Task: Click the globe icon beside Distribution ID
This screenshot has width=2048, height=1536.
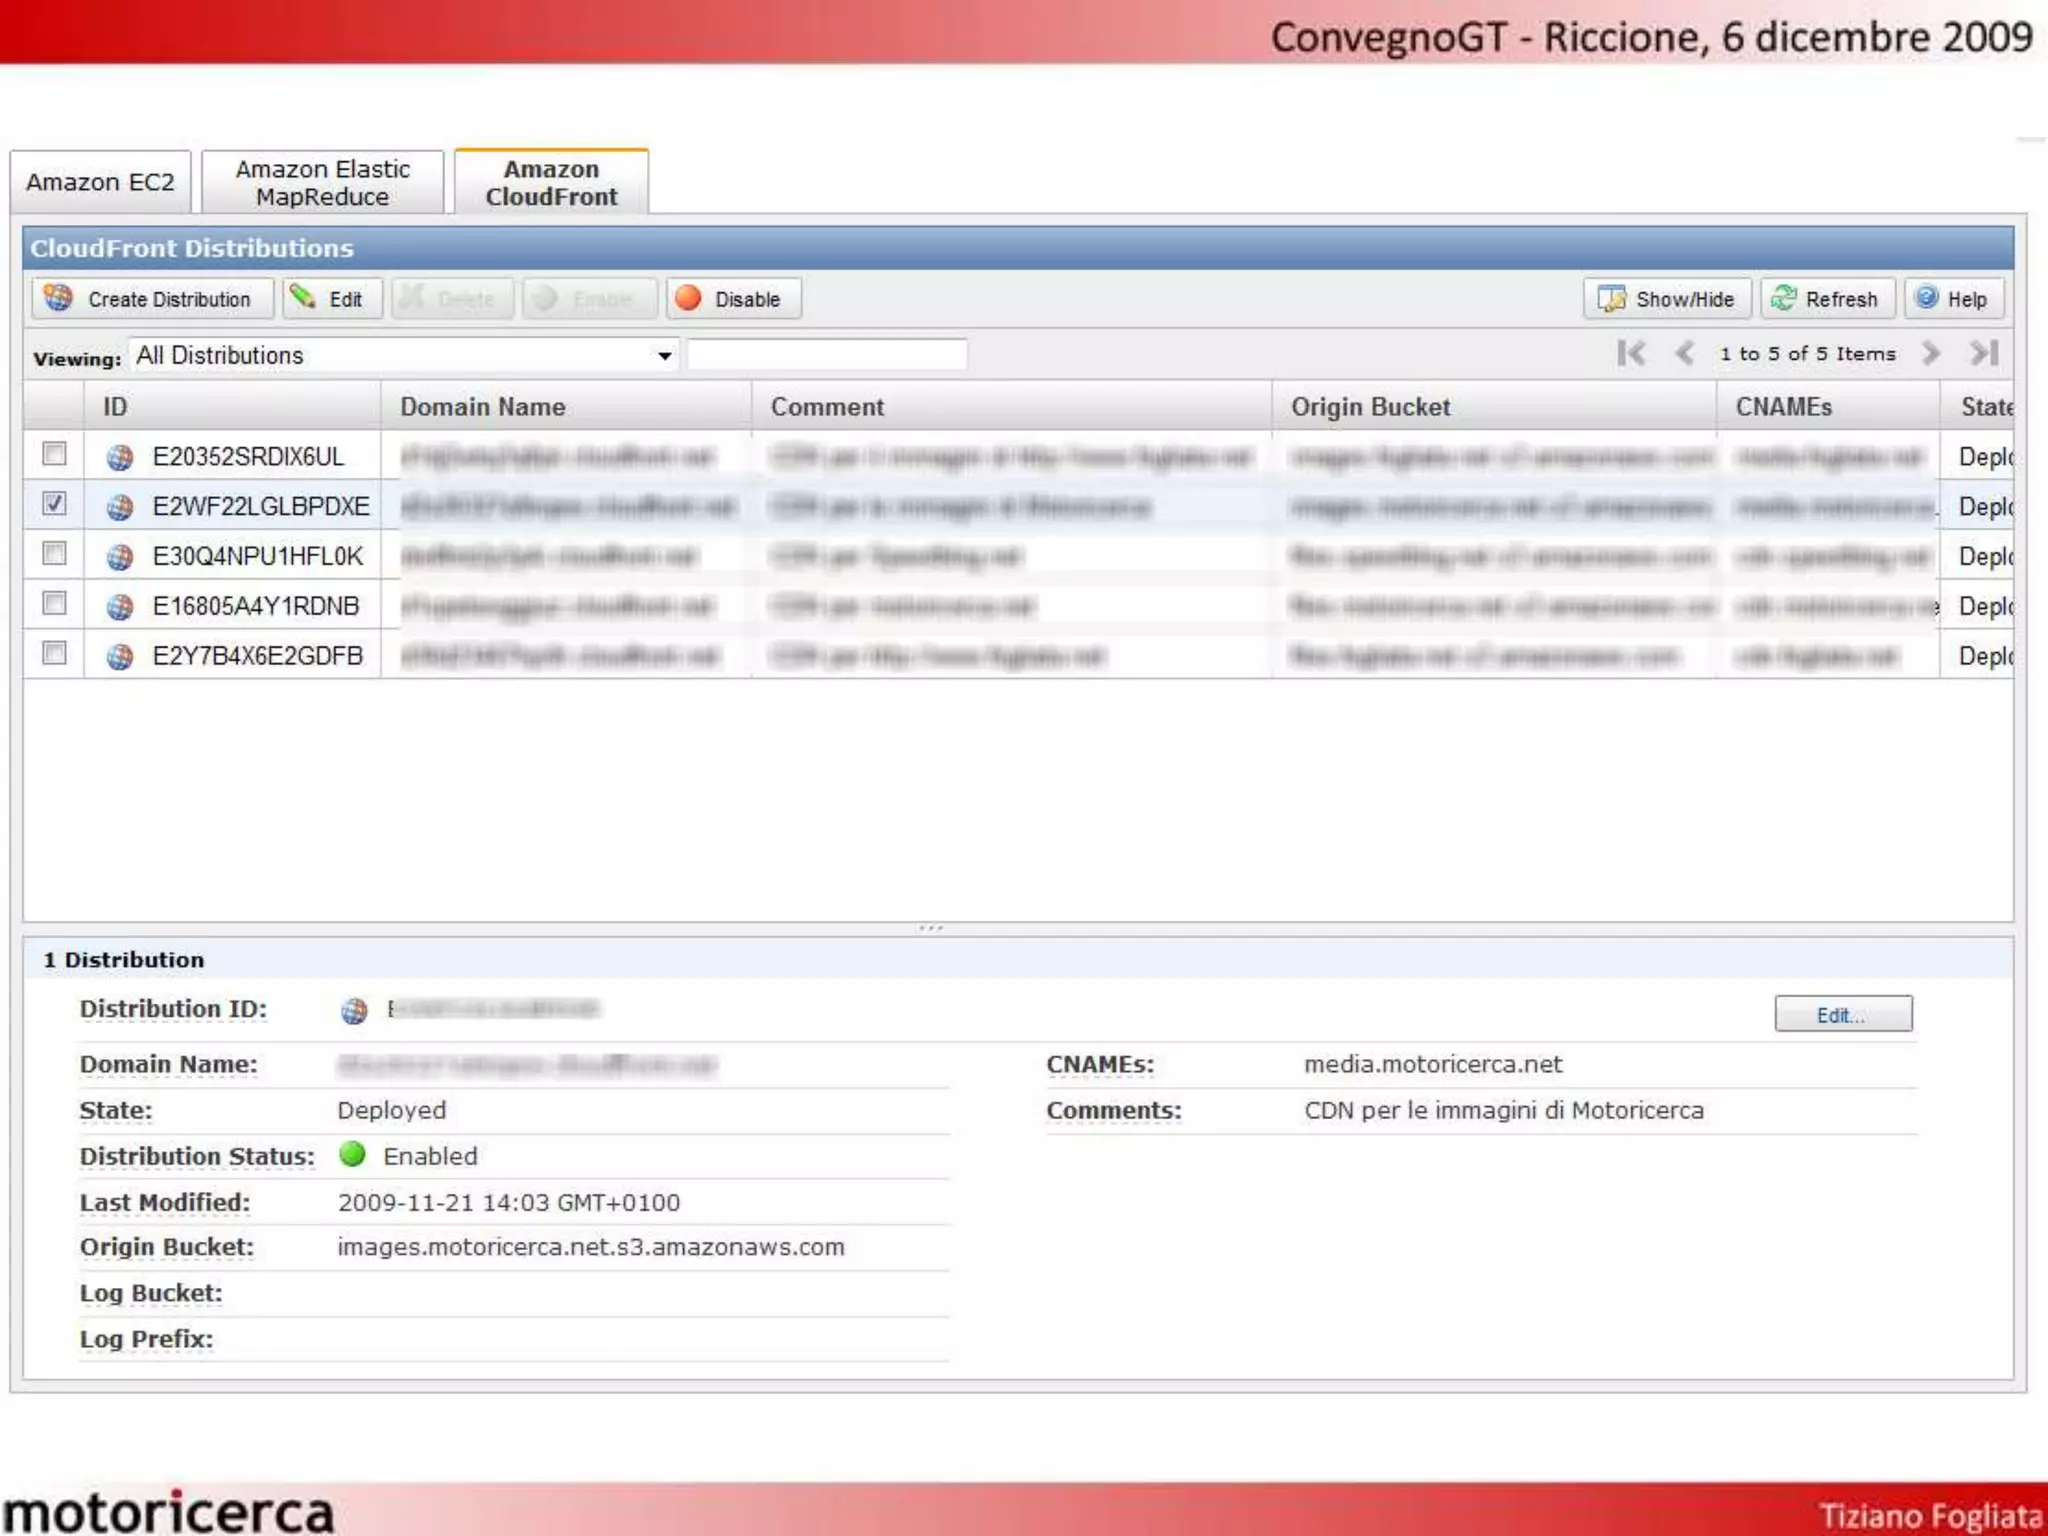Action: click(x=354, y=1011)
